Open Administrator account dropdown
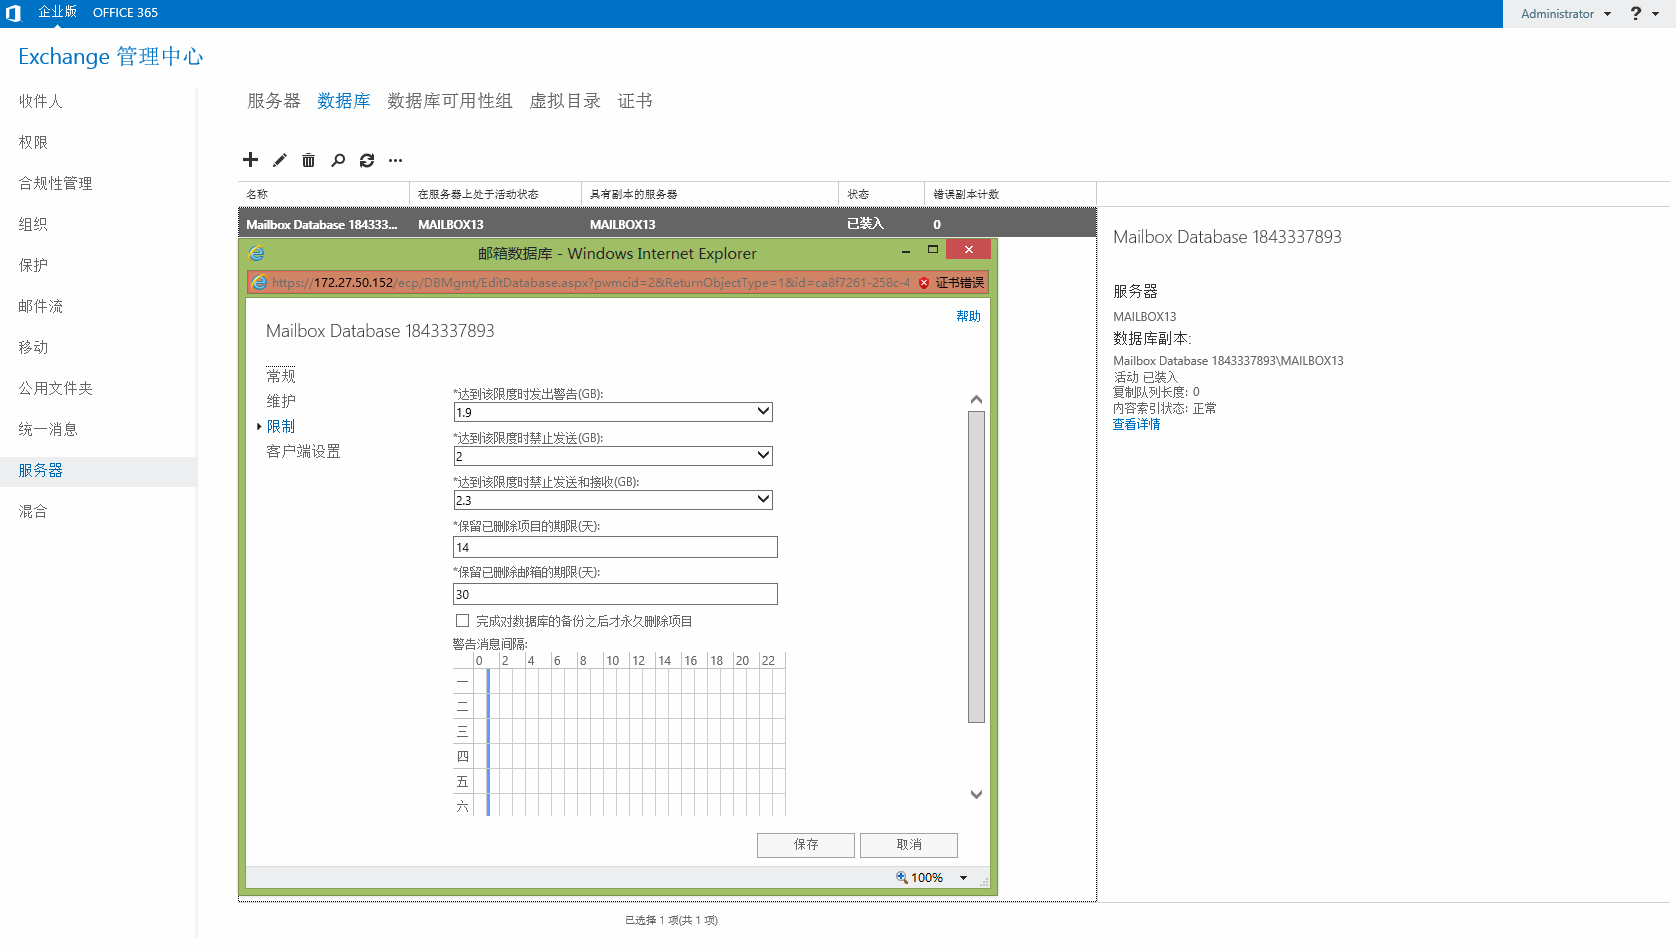The height and width of the screenshot is (951, 1676). tap(1566, 14)
